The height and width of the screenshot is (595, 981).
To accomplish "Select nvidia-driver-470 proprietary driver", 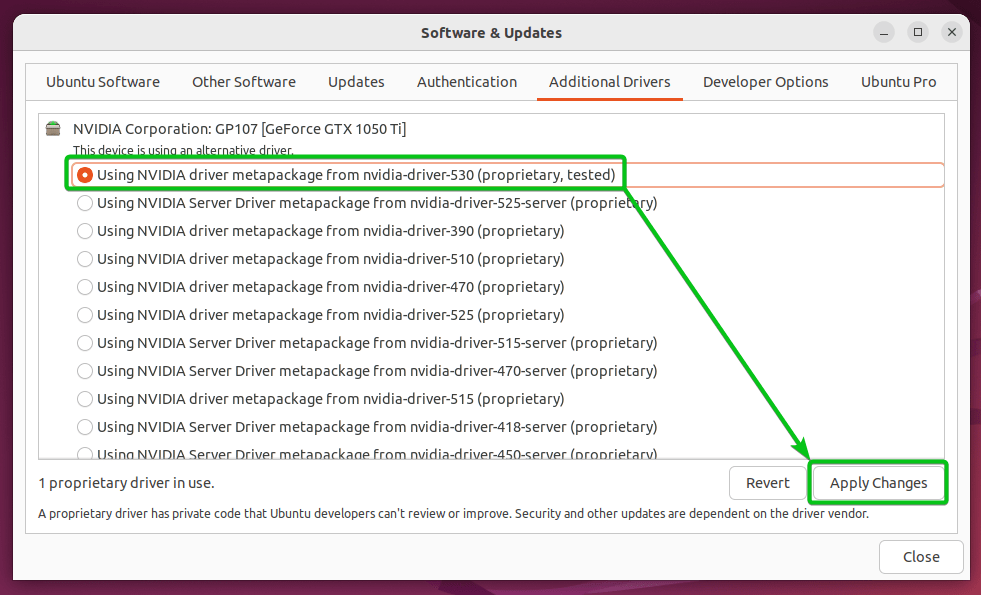I will coord(84,287).
